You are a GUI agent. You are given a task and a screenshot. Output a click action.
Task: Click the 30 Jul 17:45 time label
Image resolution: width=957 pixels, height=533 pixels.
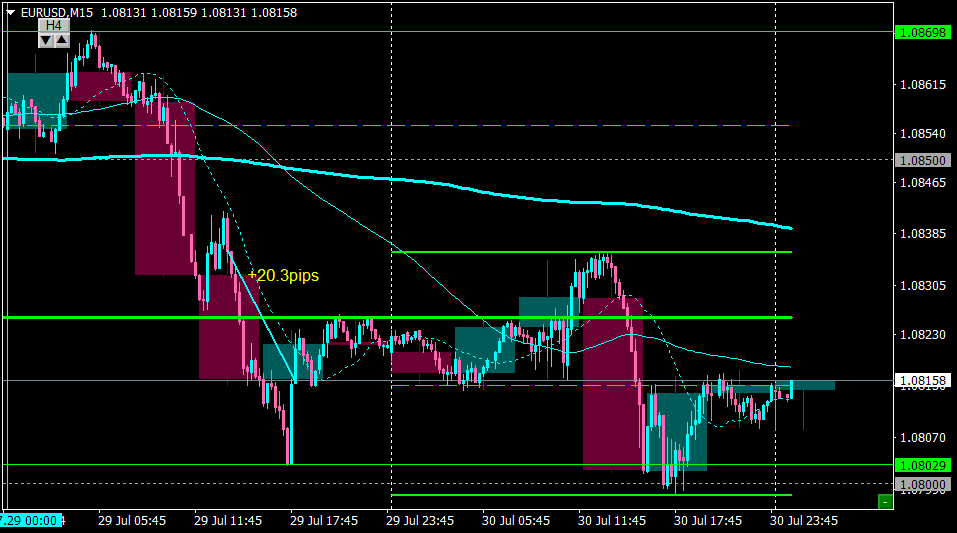[707, 521]
